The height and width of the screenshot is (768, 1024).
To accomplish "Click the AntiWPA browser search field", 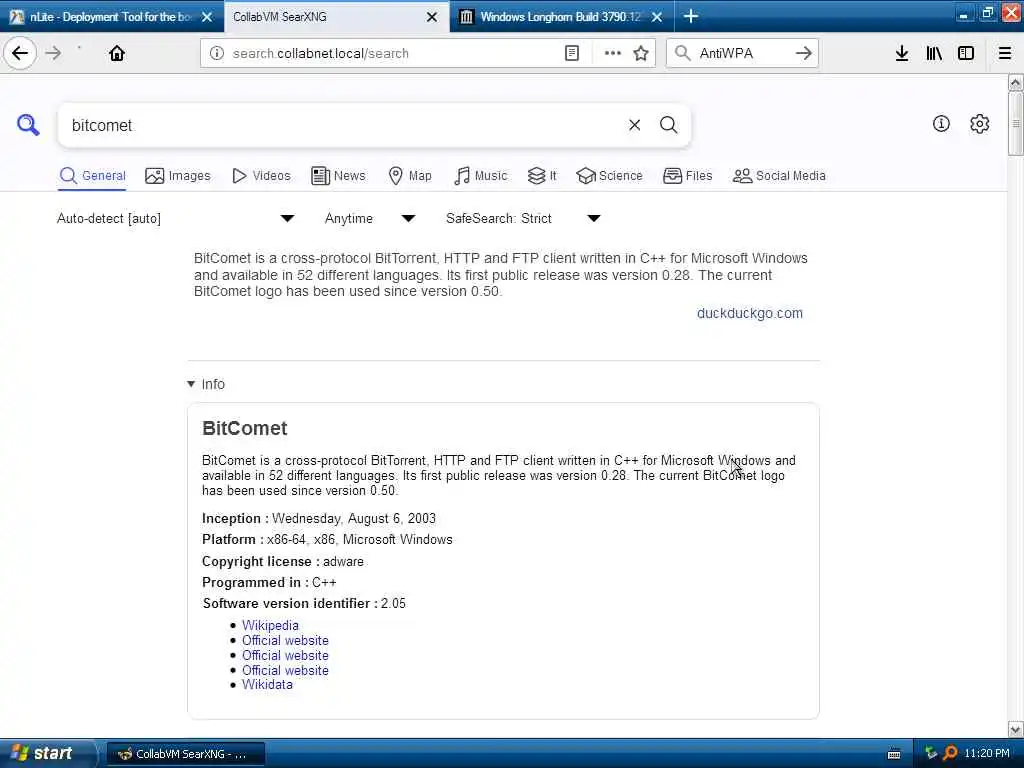I will [x=743, y=53].
